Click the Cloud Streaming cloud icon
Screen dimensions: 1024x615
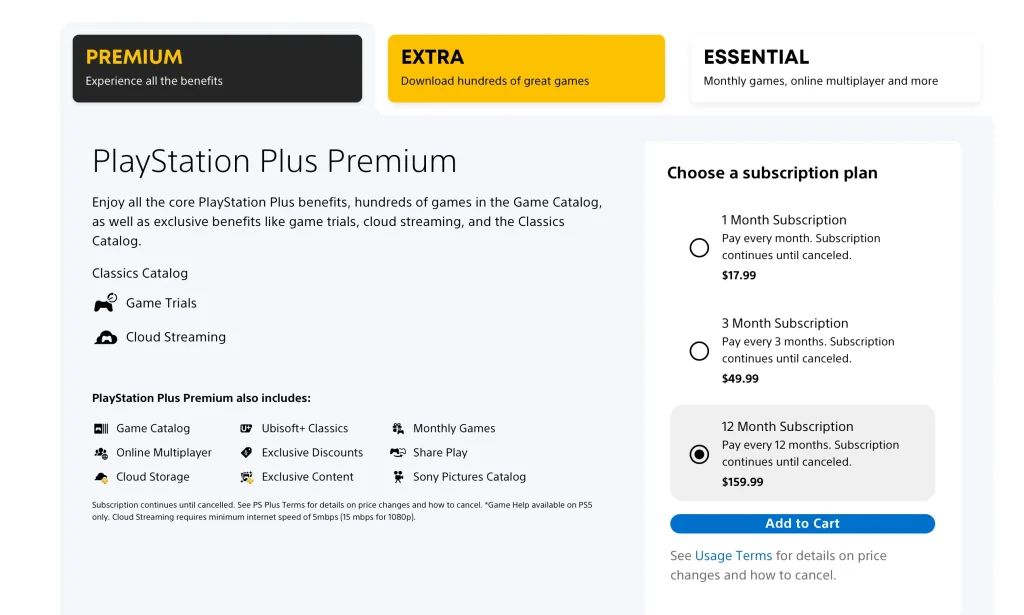point(104,336)
